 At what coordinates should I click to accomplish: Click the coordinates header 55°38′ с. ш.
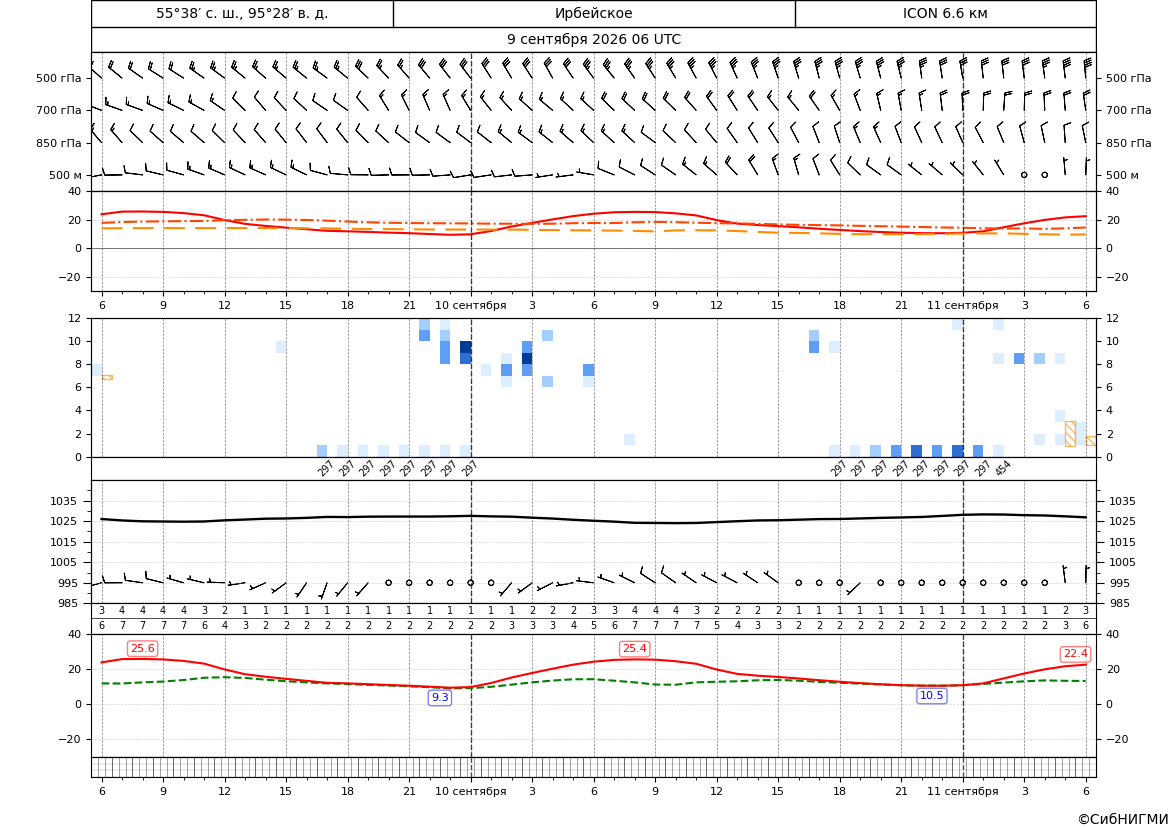coord(242,13)
